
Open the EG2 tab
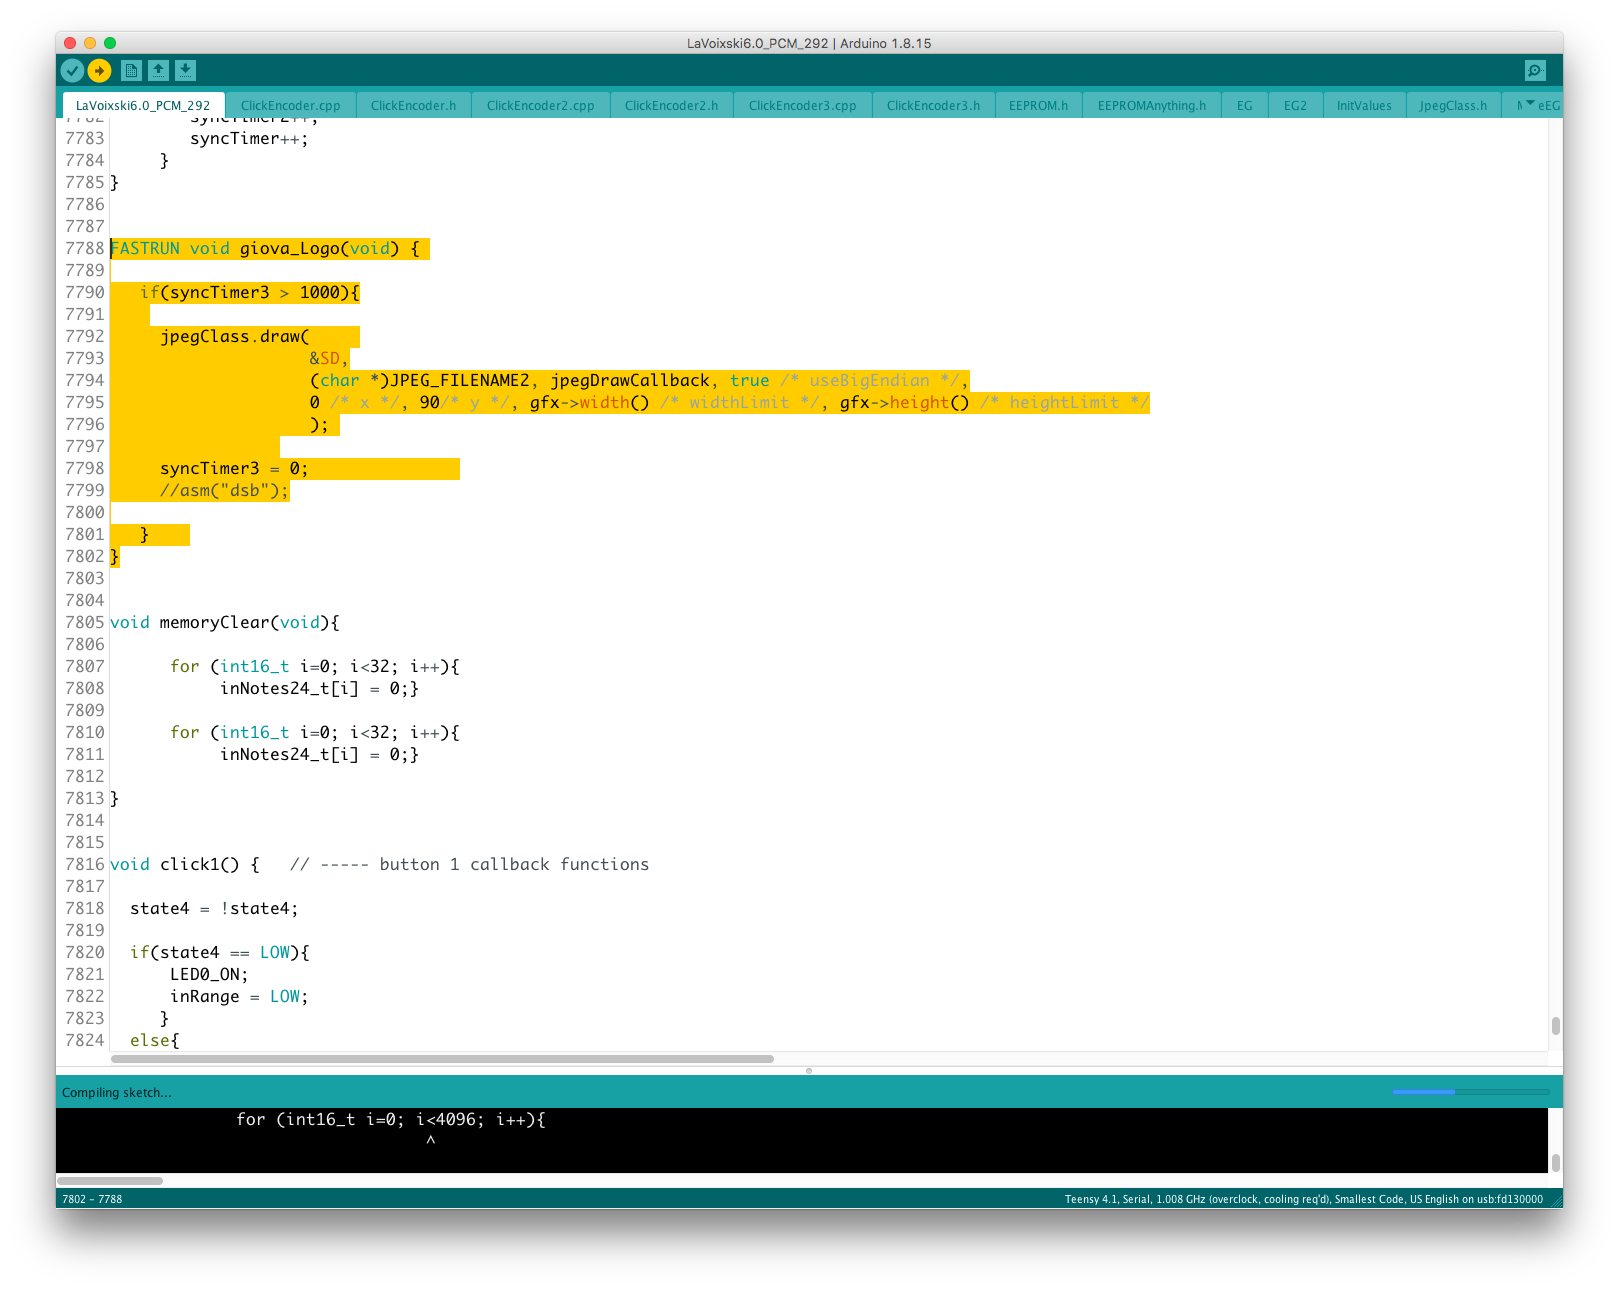(1295, 105)
